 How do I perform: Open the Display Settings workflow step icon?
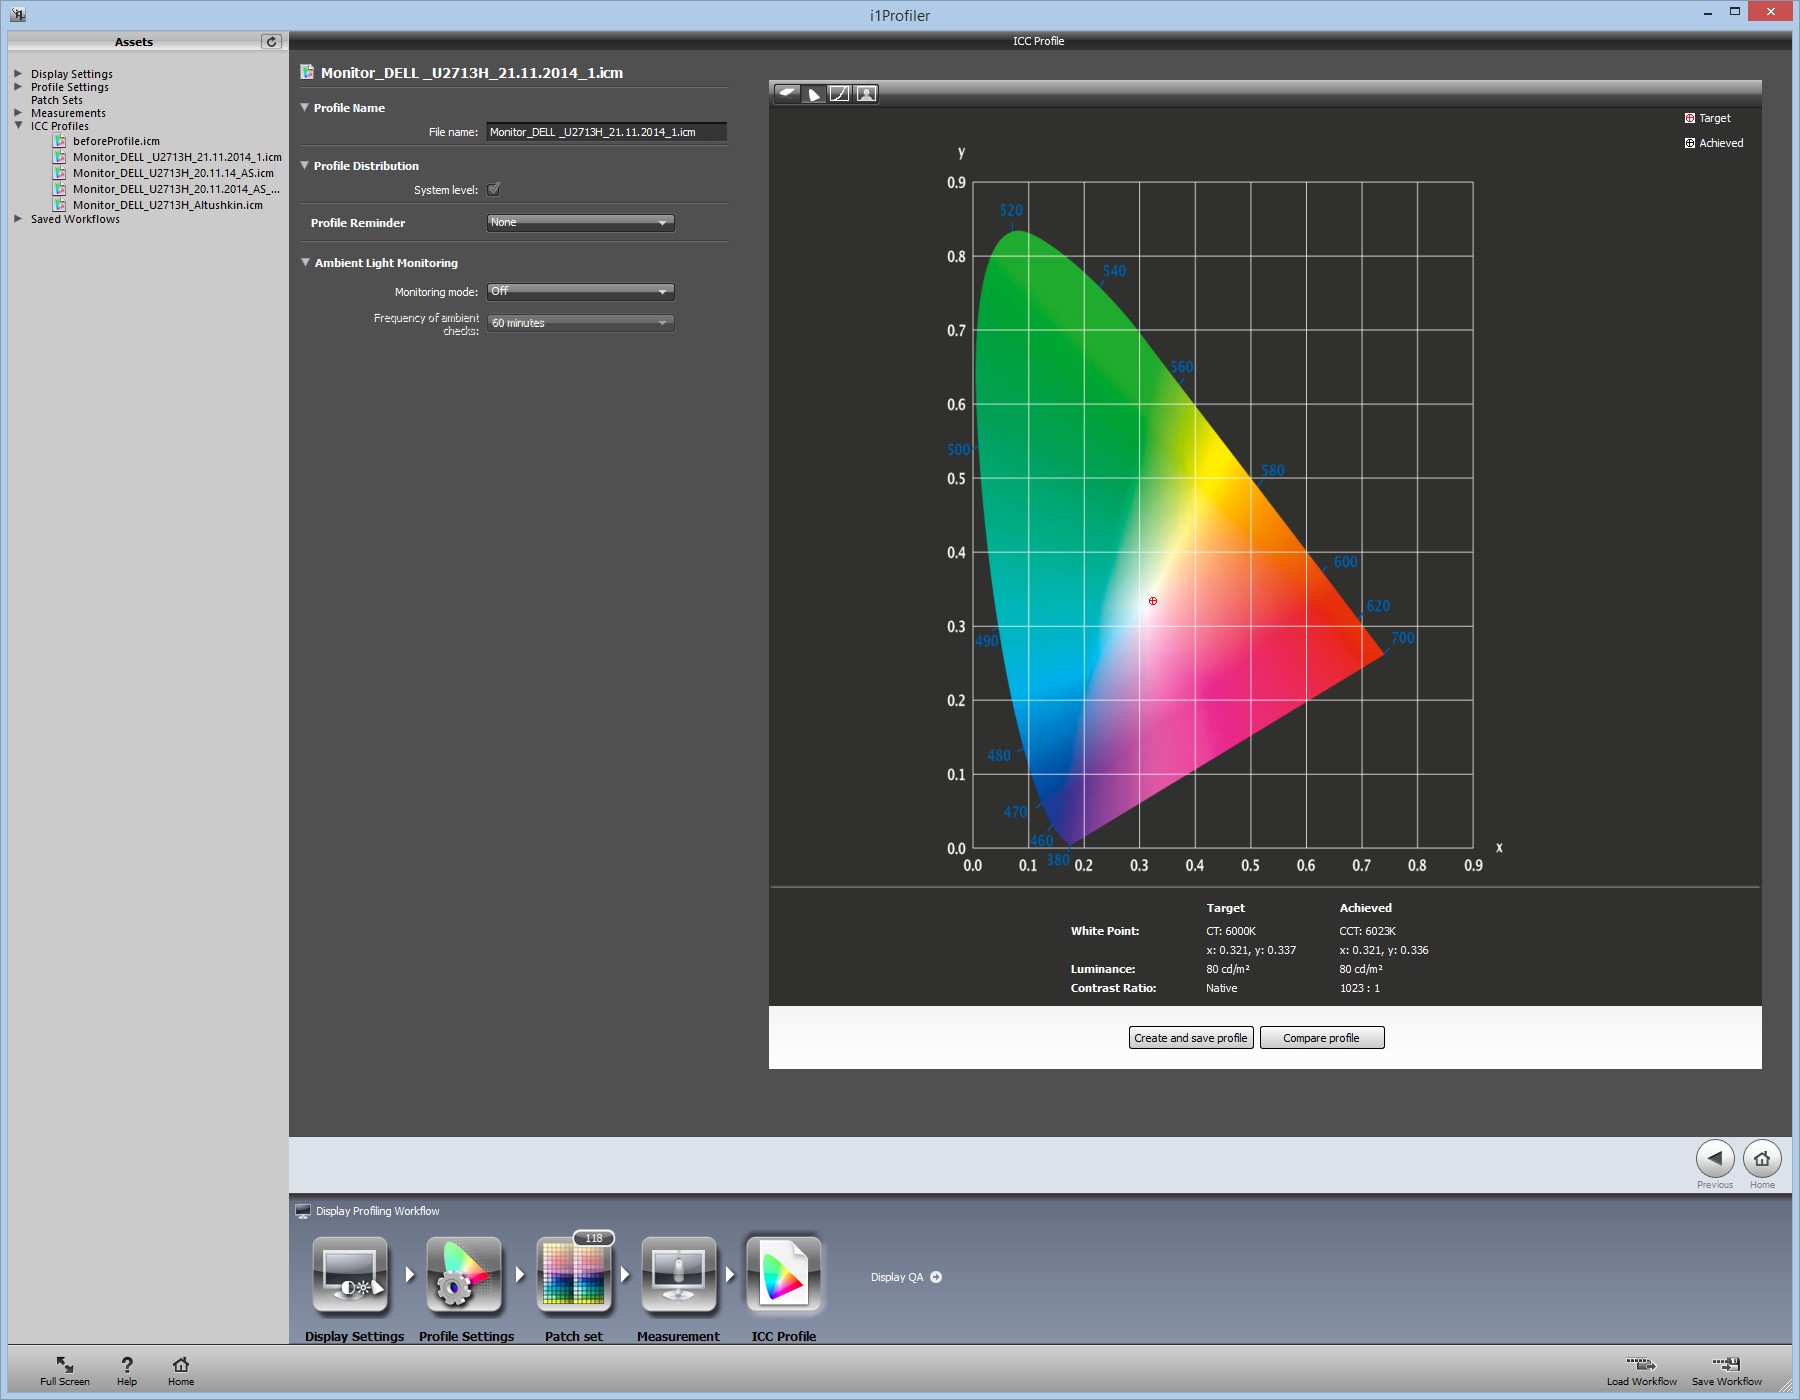coord(350,1274)
